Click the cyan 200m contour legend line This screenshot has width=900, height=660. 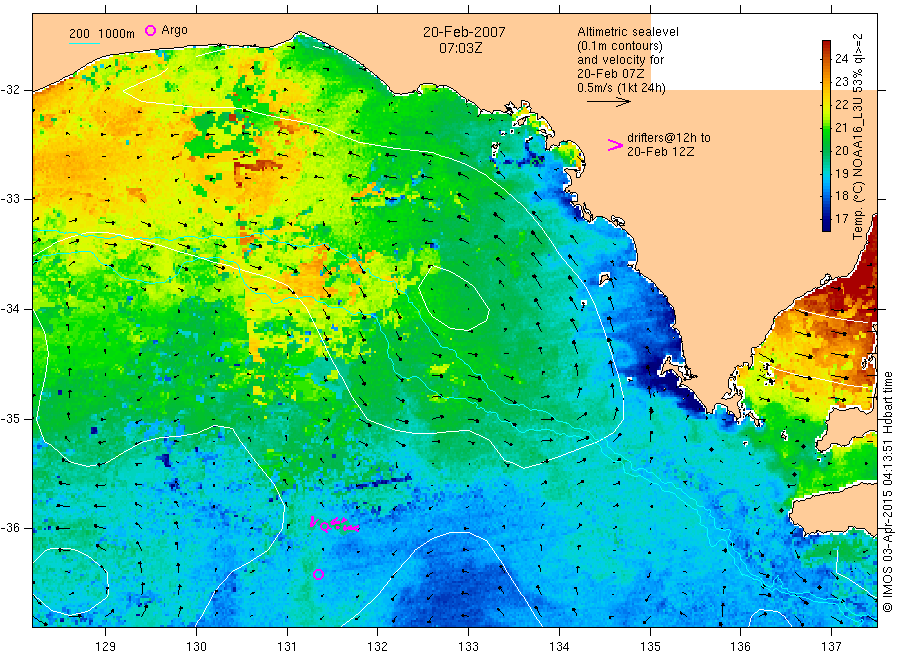pos(84,43)
